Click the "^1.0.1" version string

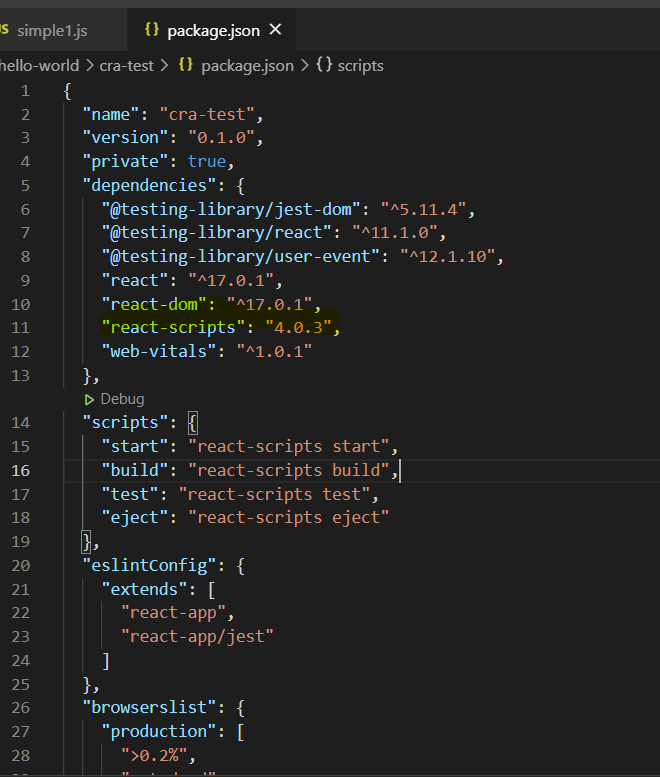tap(275, 351)
